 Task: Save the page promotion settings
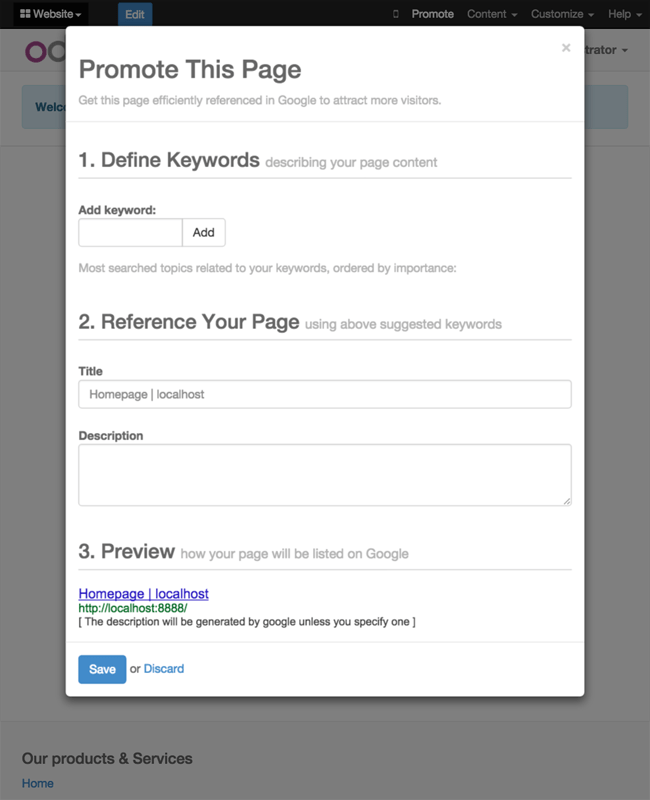click(x=102, y=669)
